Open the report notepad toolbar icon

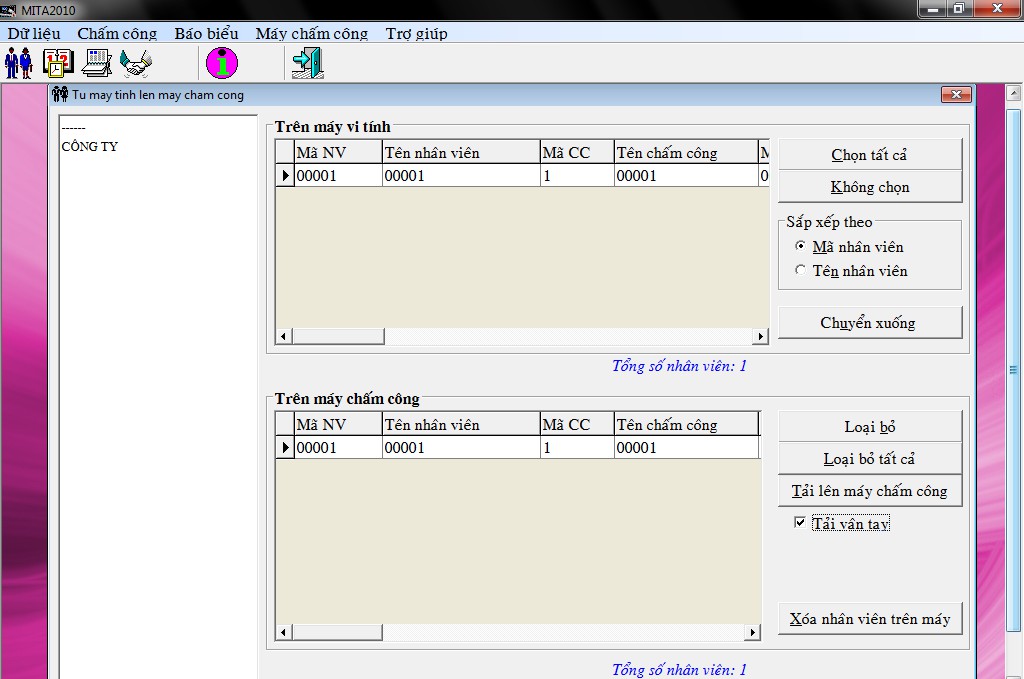point(97,63)
